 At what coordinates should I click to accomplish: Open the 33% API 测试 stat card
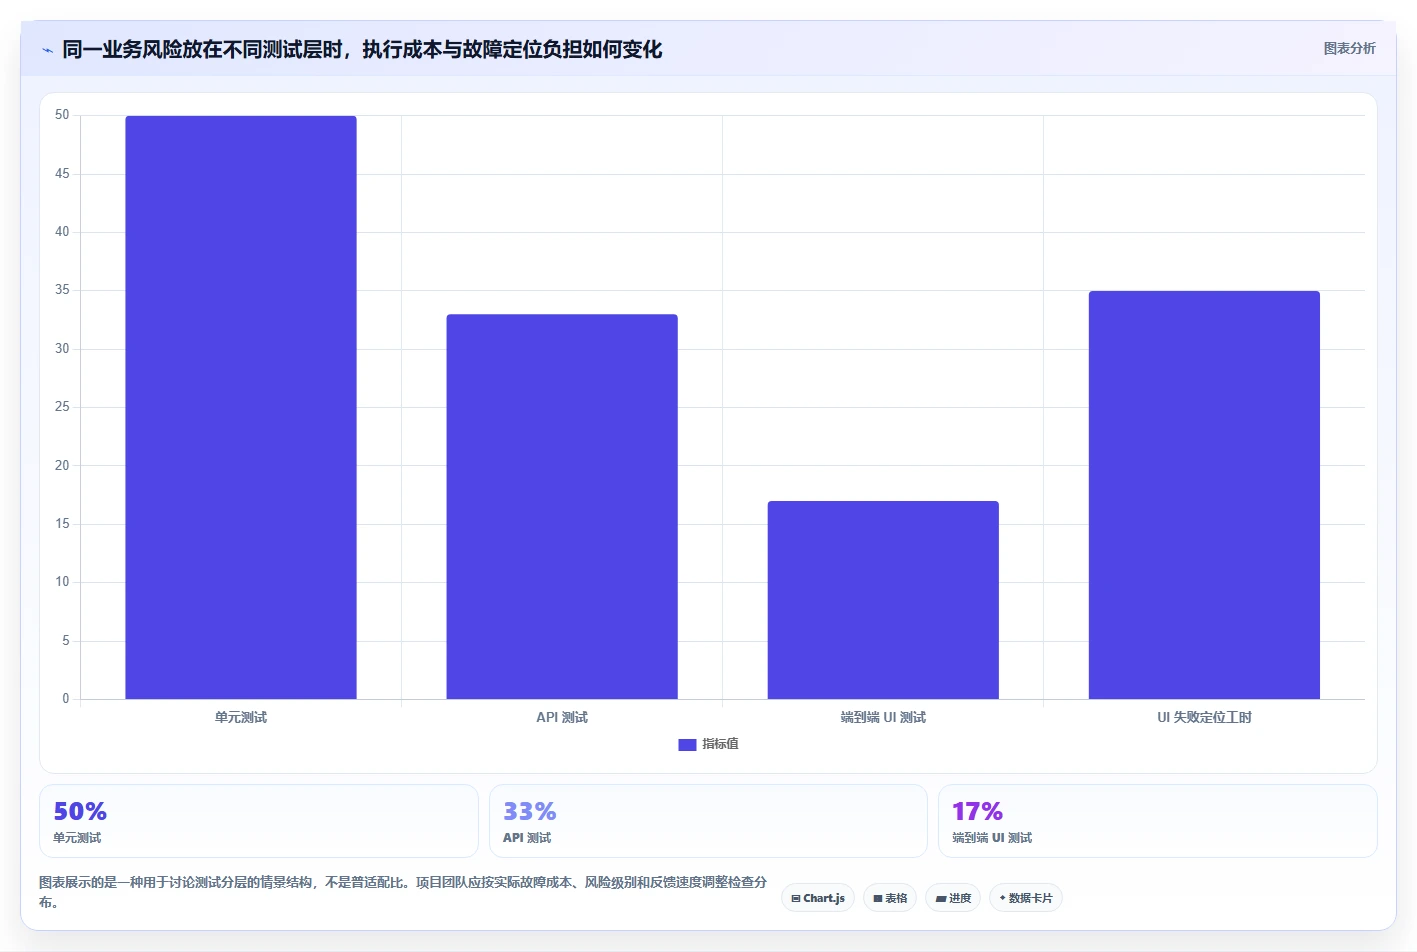(708, 821)
